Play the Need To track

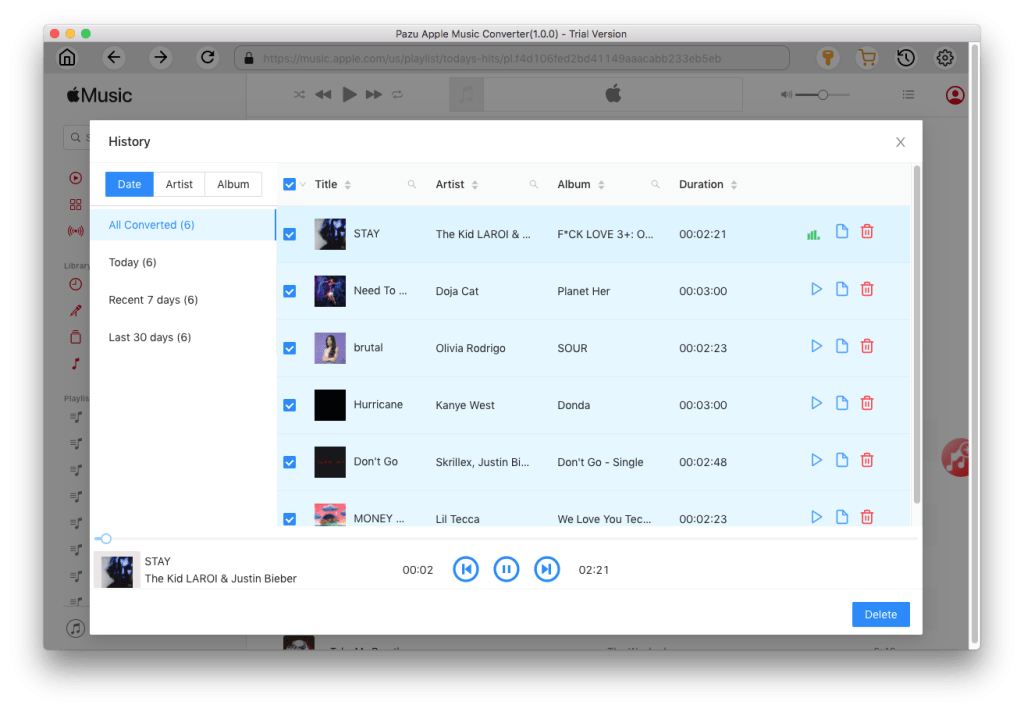pos(816,289)
